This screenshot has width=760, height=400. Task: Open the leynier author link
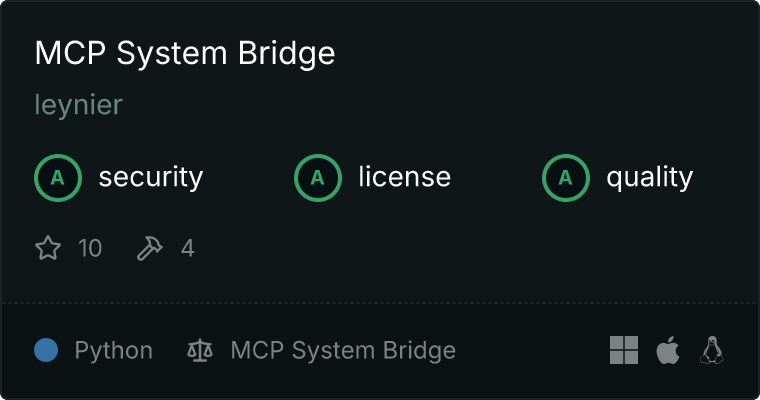pyautogui.click(x=79, y=105)
